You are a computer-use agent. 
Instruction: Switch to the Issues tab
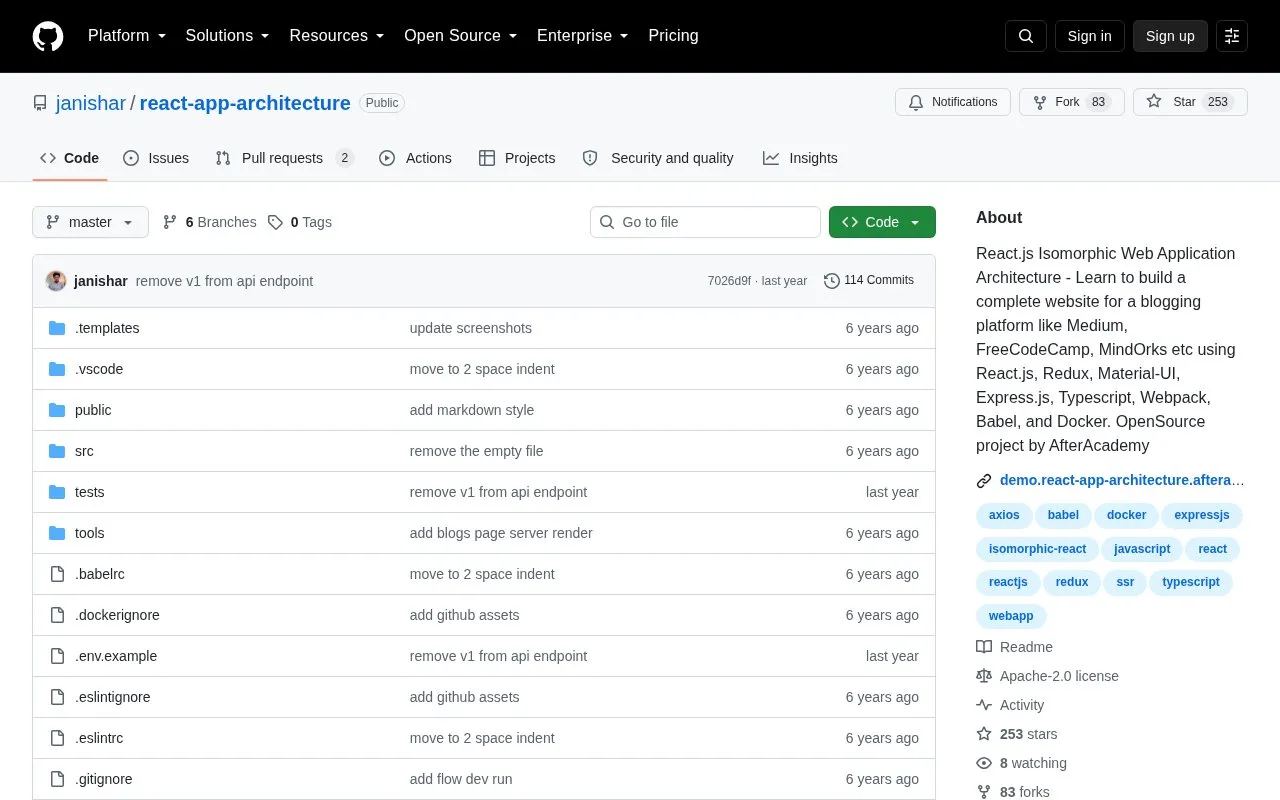point(156,158)
